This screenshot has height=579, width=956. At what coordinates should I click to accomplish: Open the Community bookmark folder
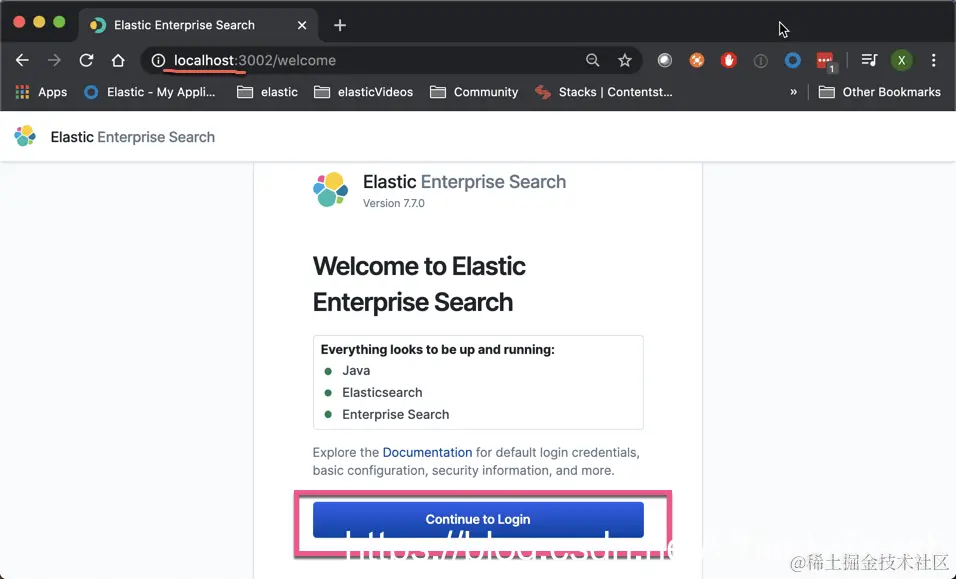click(x=474, y=92)
